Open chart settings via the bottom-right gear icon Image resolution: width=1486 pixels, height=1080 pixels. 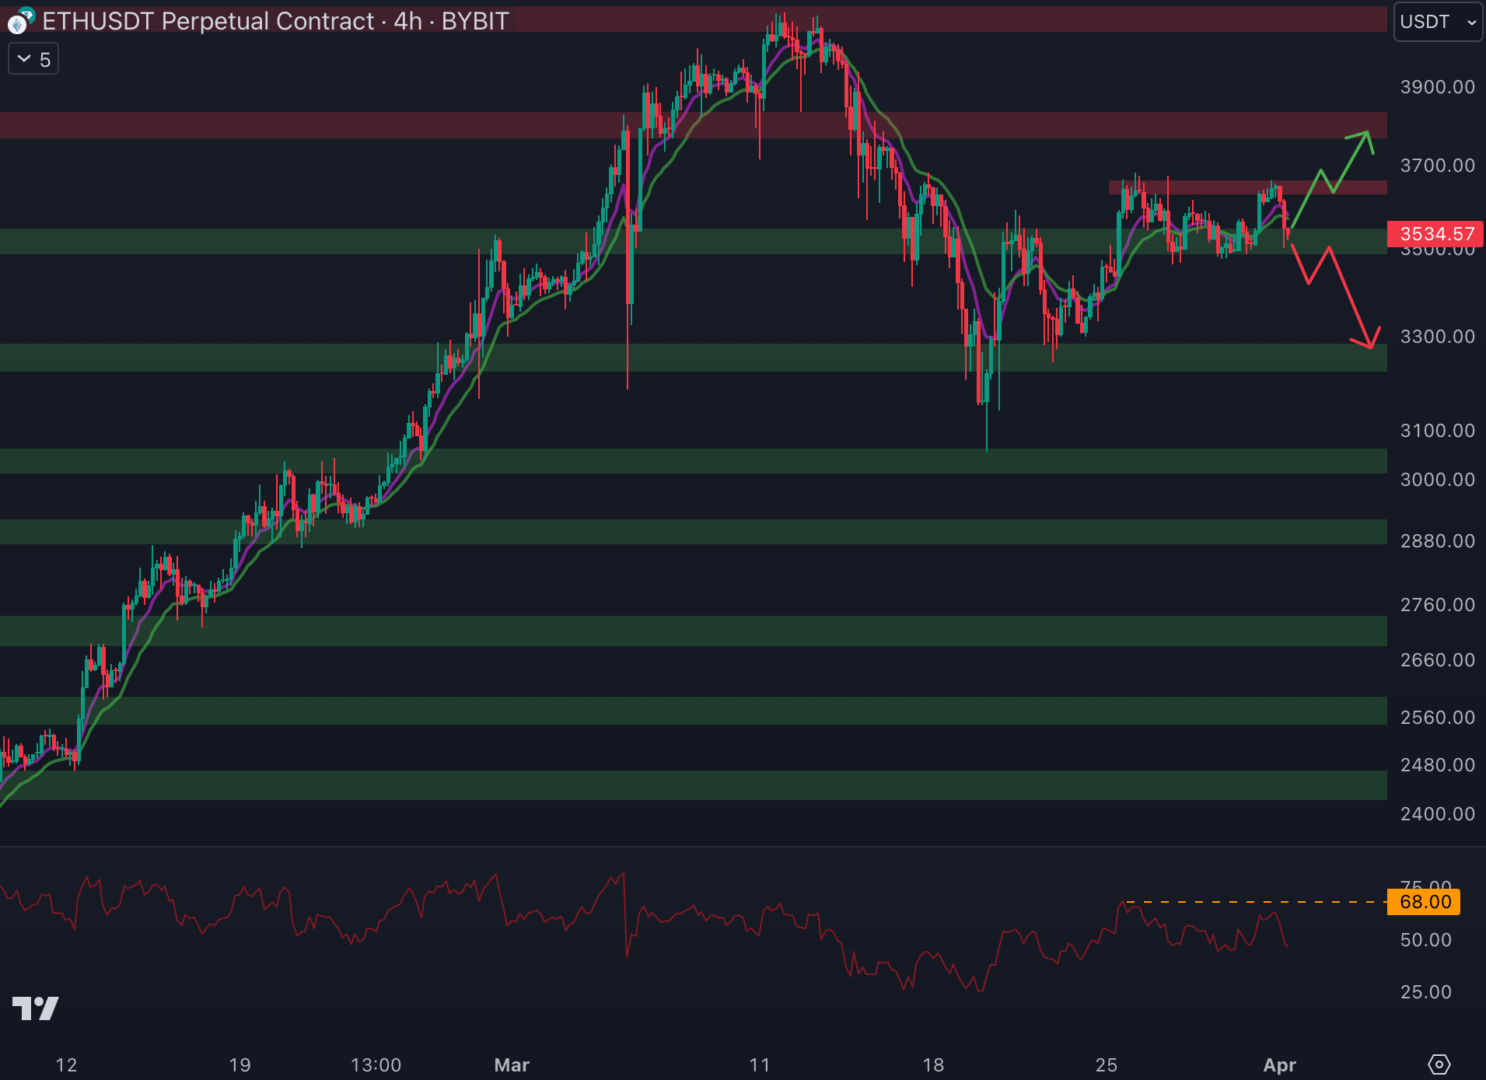1438,1064
